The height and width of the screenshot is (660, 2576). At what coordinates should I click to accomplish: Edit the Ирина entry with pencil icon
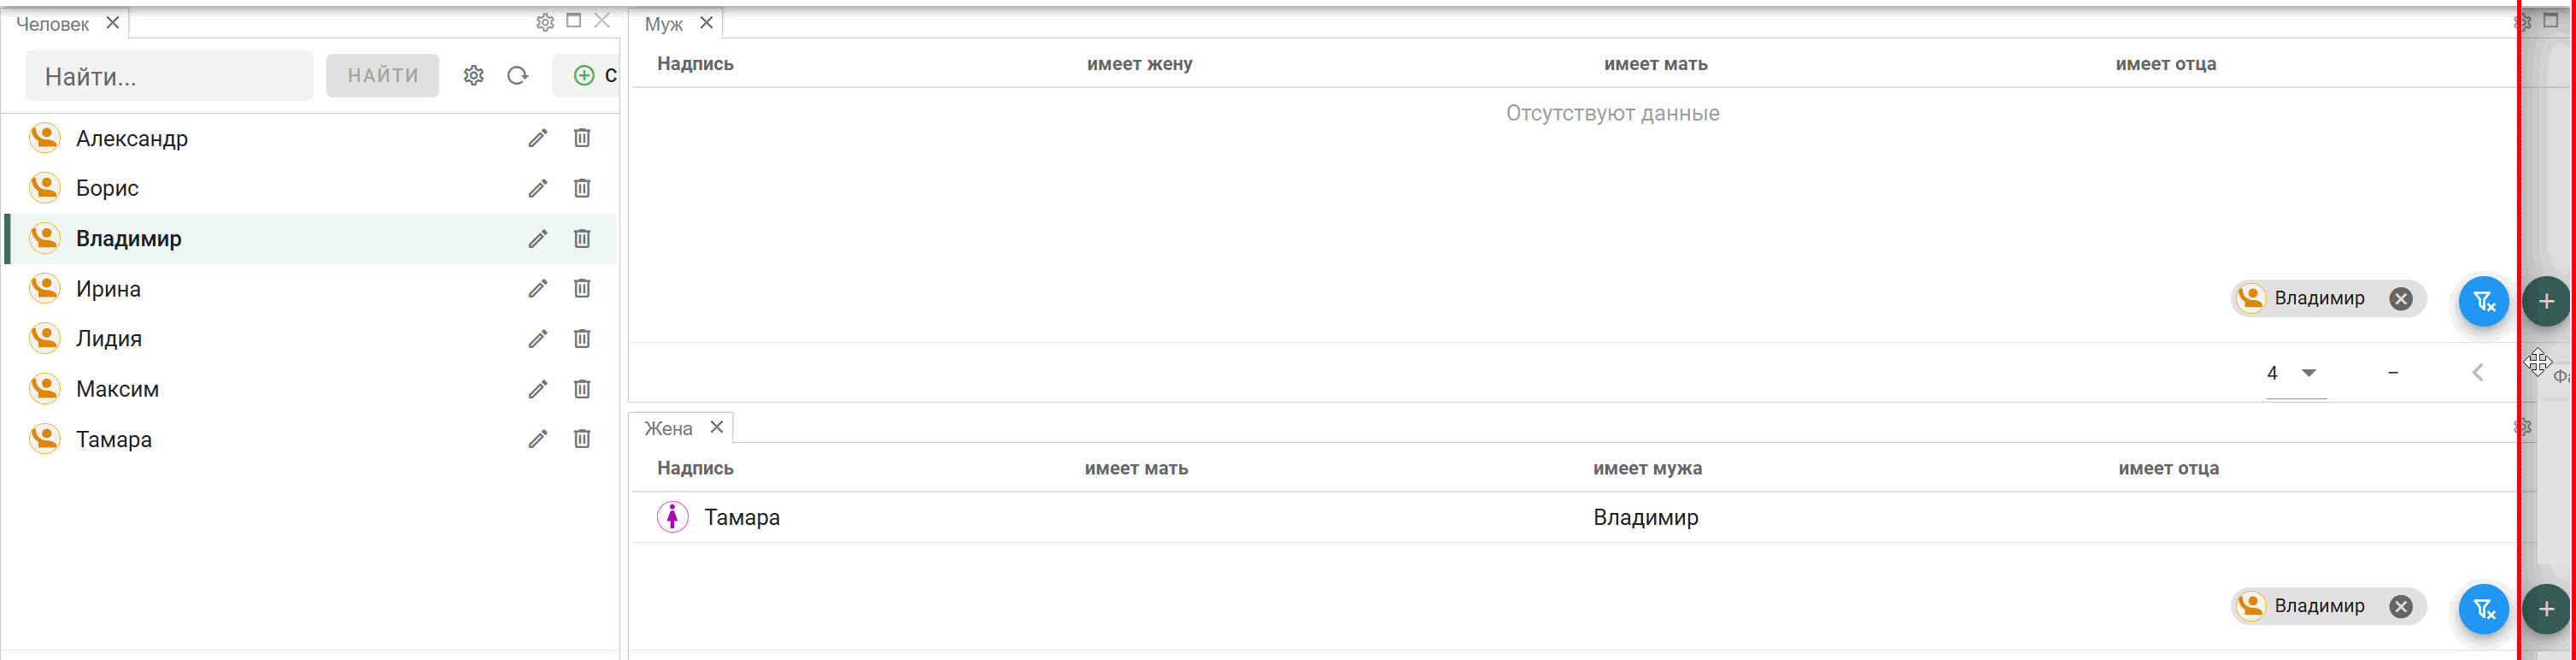pyautogui.click(x=538, y=288)
